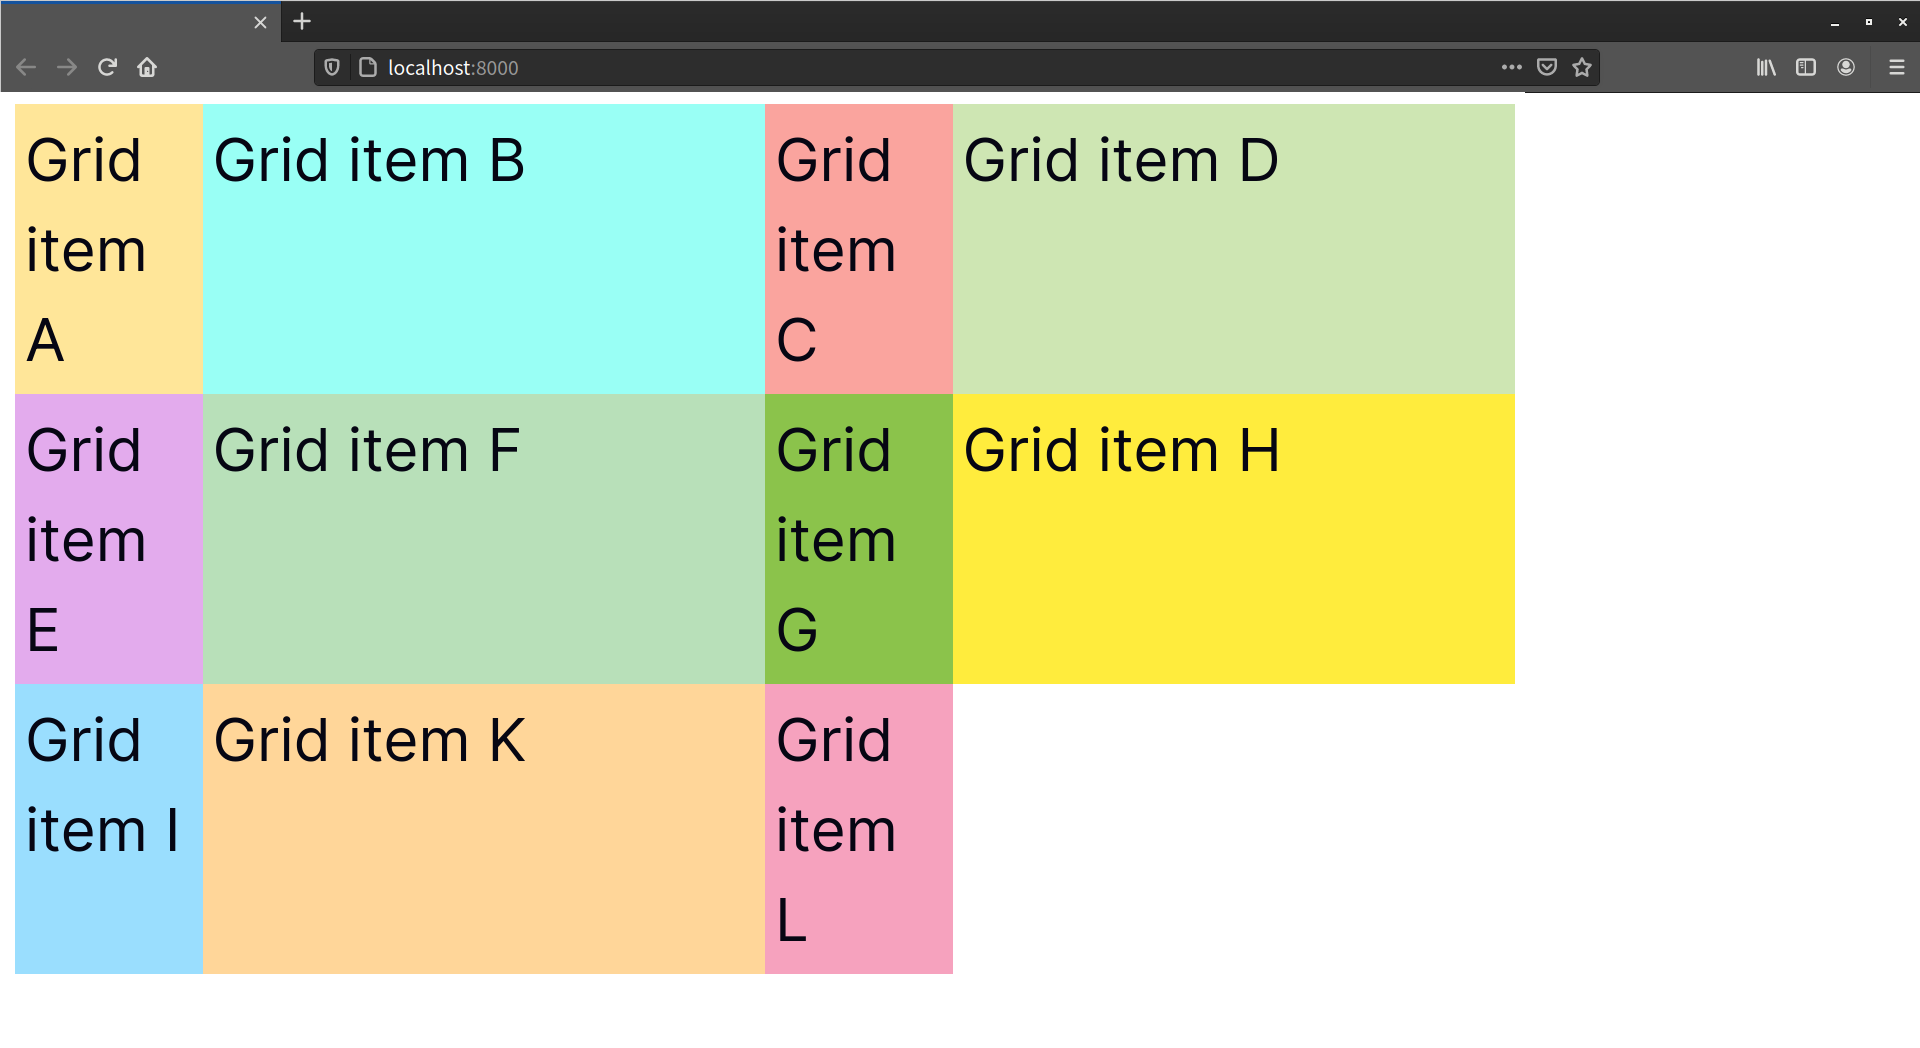Toggle the sidebar view

(x=1805, y=67)
